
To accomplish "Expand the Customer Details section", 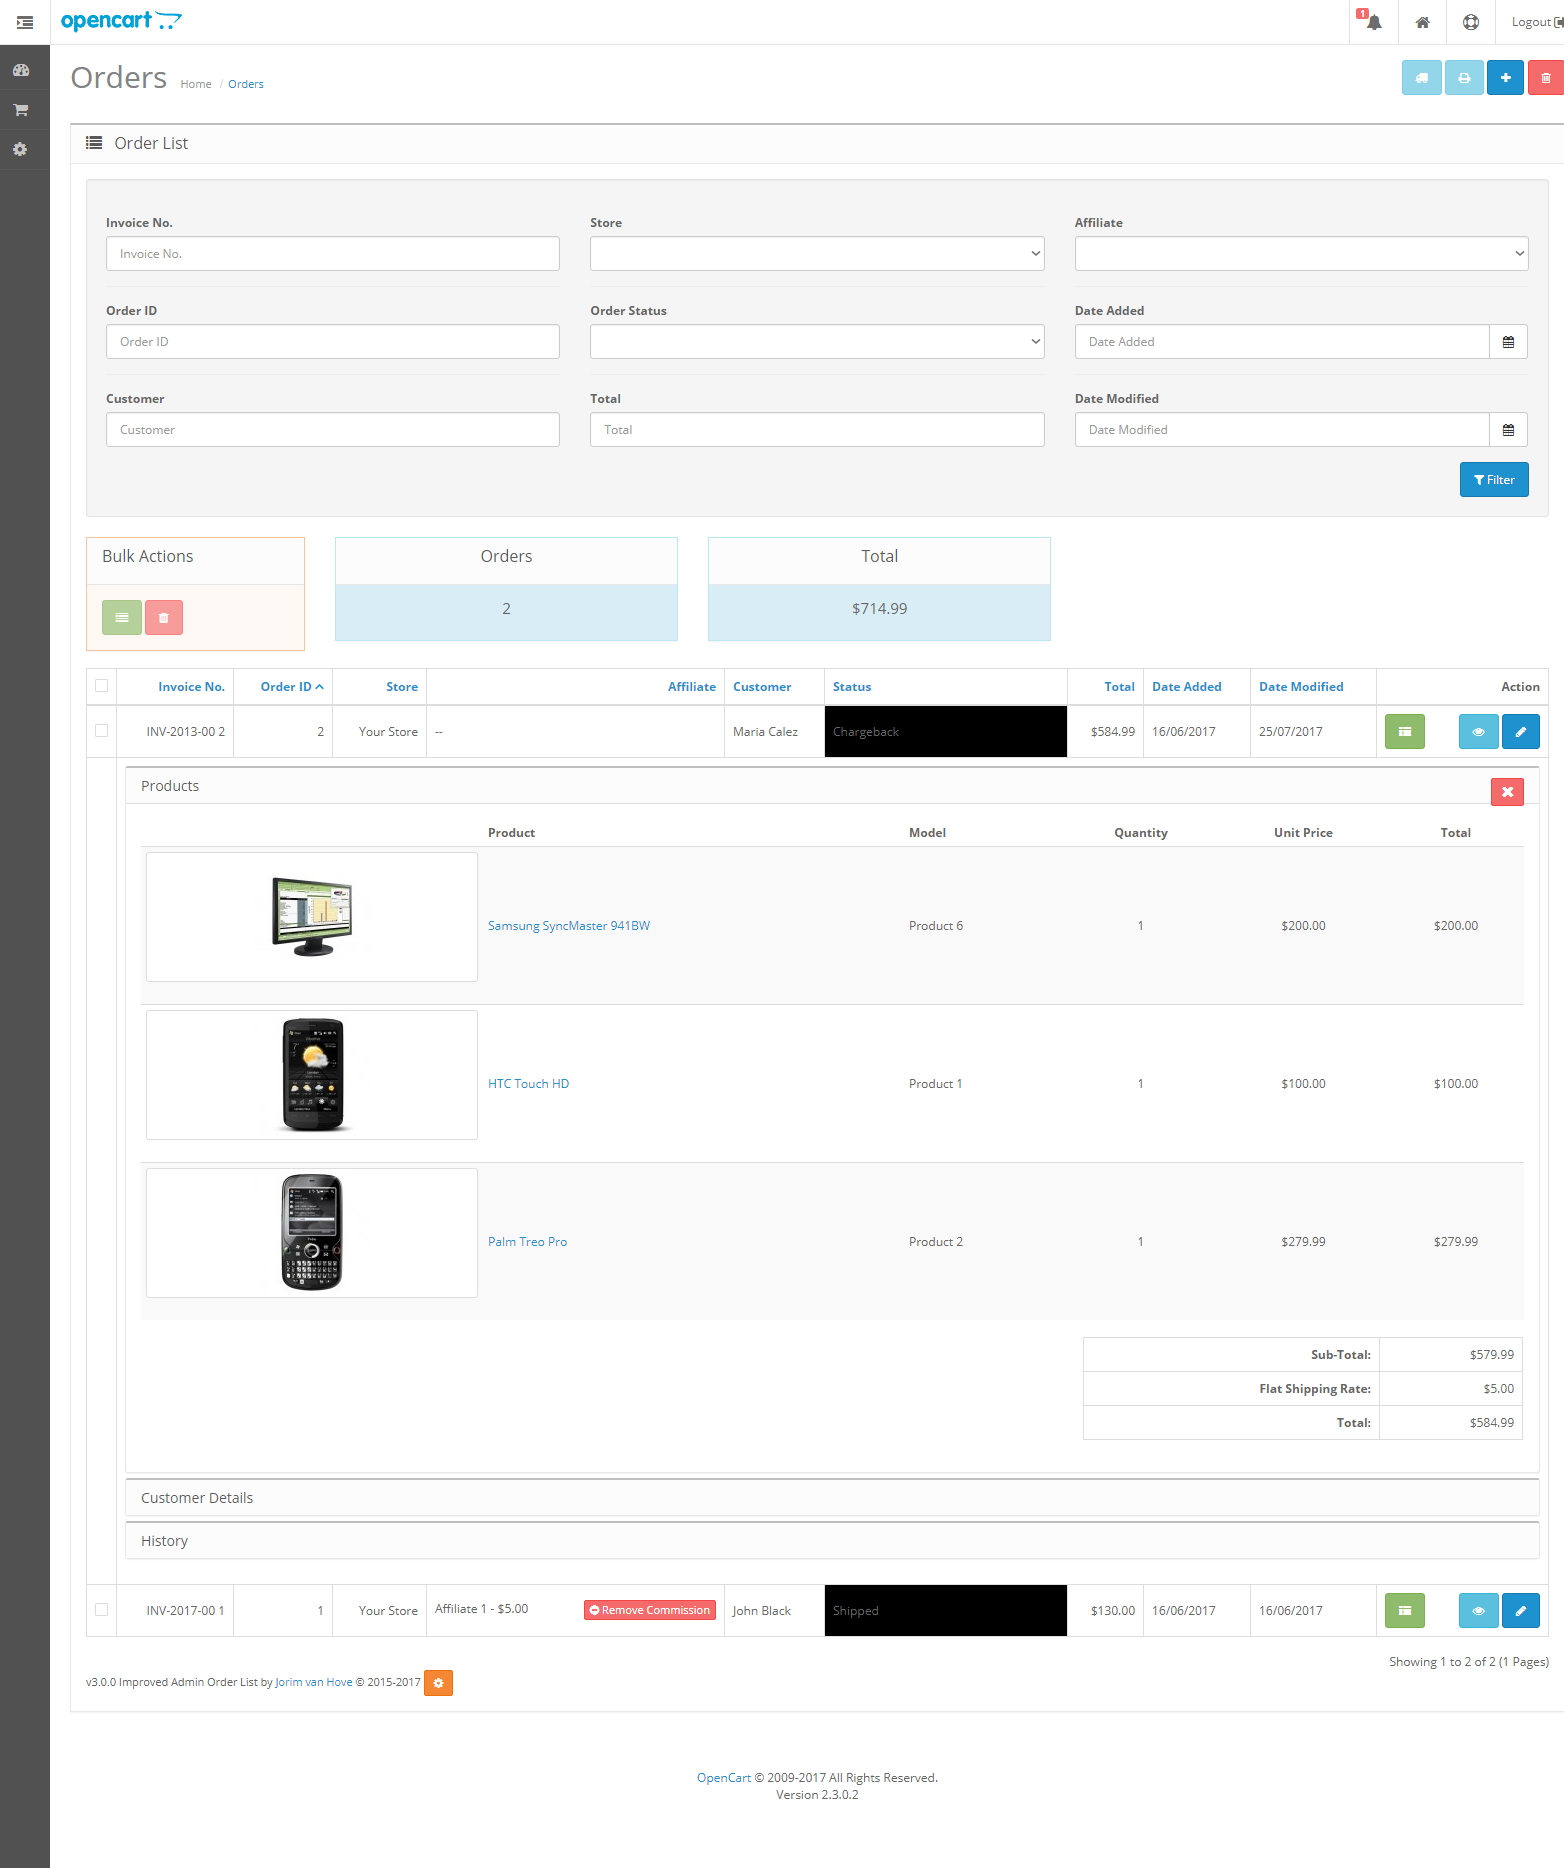I will click(x=197, y=1498).
